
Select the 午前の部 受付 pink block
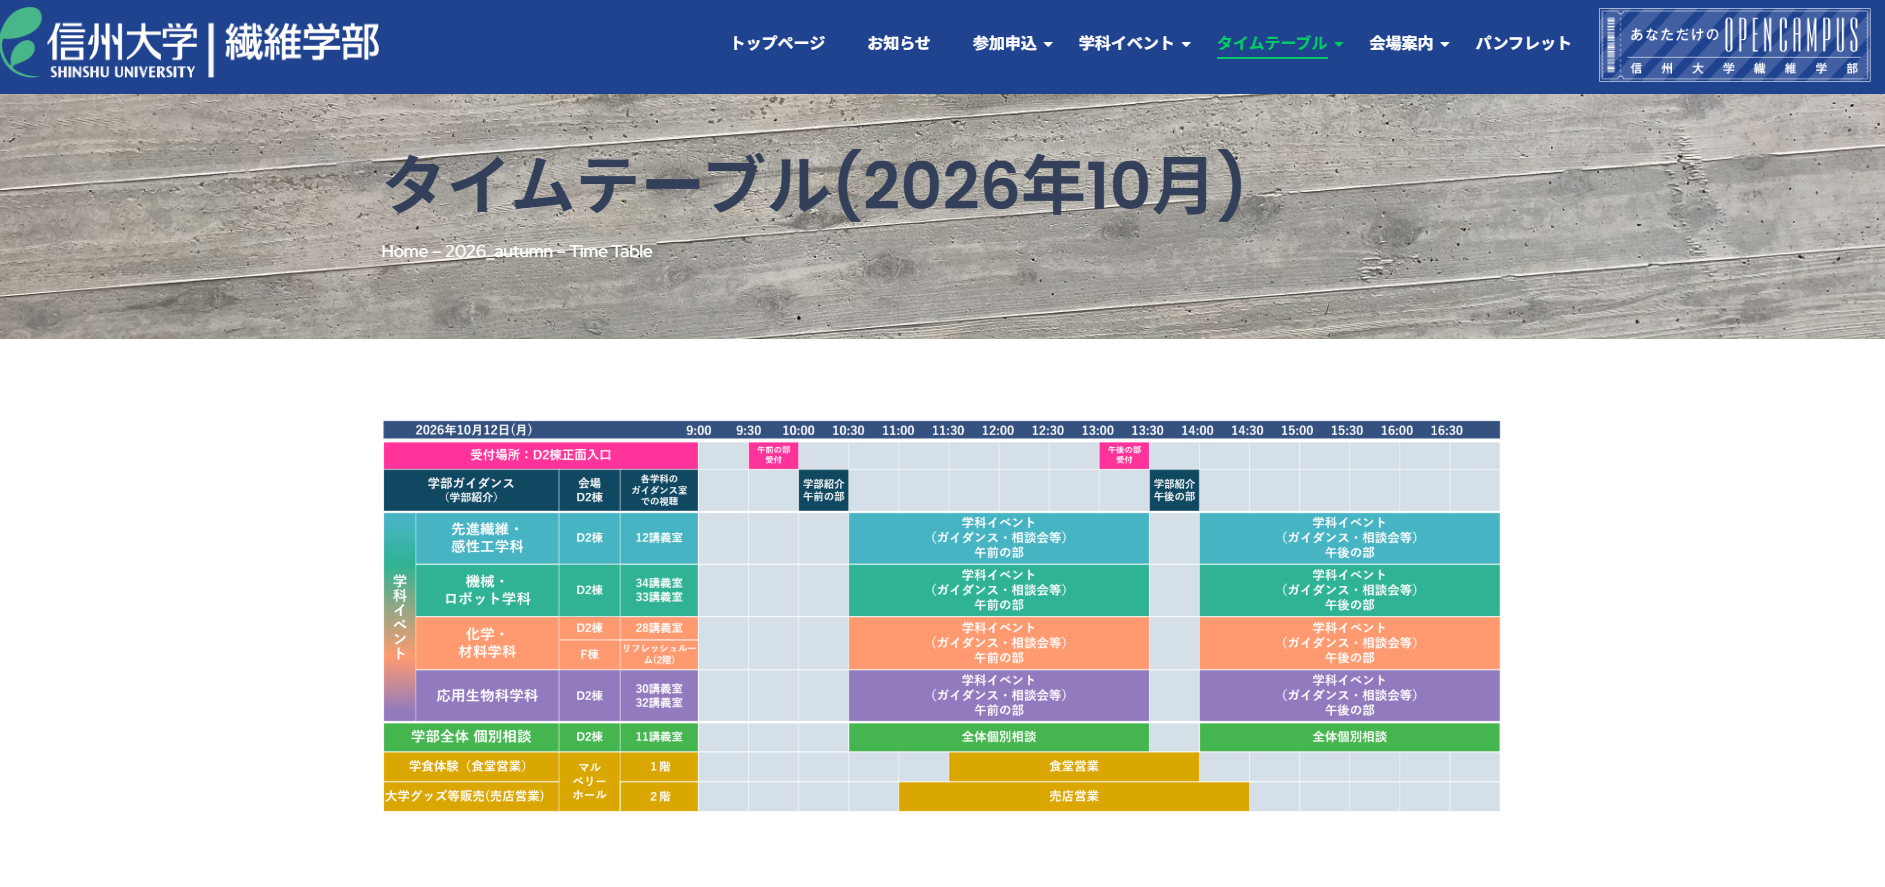point(773,455)
